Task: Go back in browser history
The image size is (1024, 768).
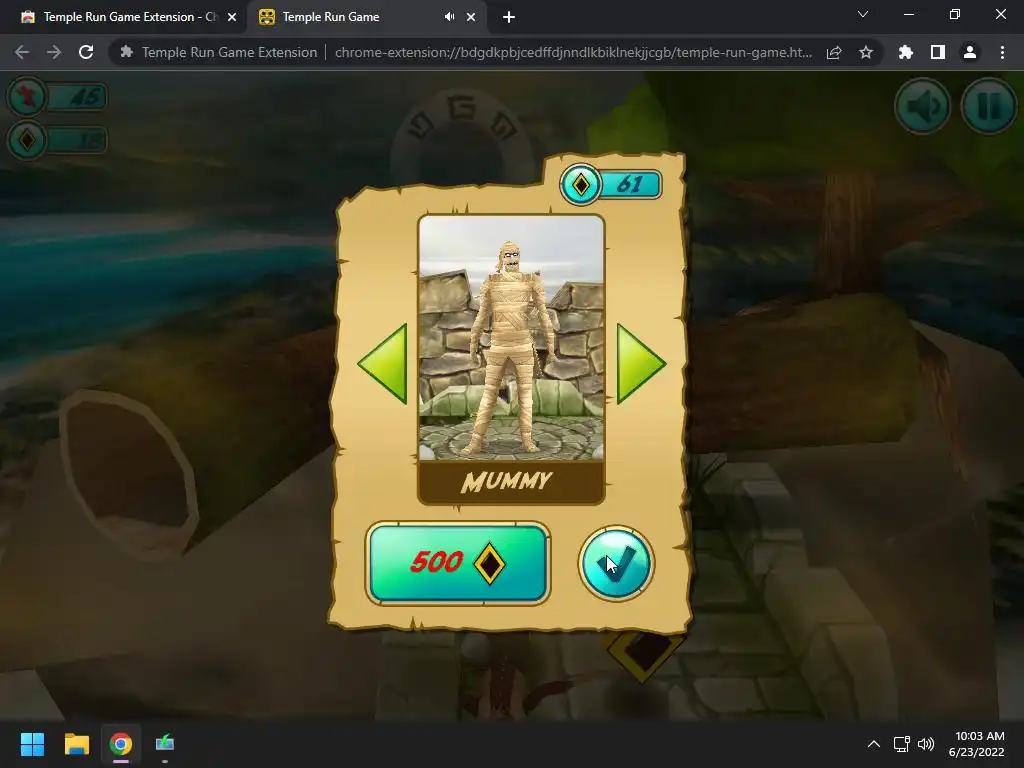Action: pyautogui.click(x=22, y=52)
